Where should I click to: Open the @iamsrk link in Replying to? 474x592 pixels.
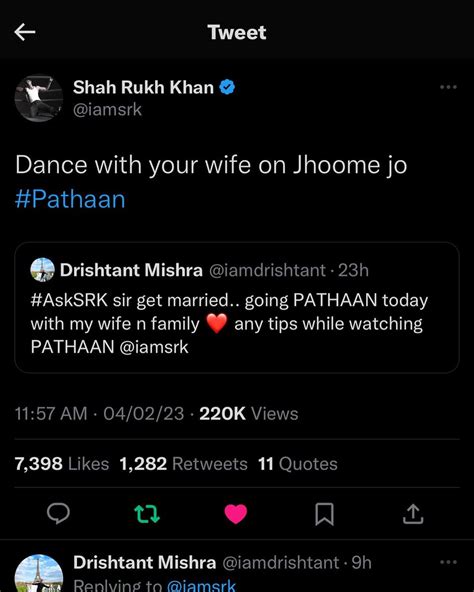click(201, 585)
